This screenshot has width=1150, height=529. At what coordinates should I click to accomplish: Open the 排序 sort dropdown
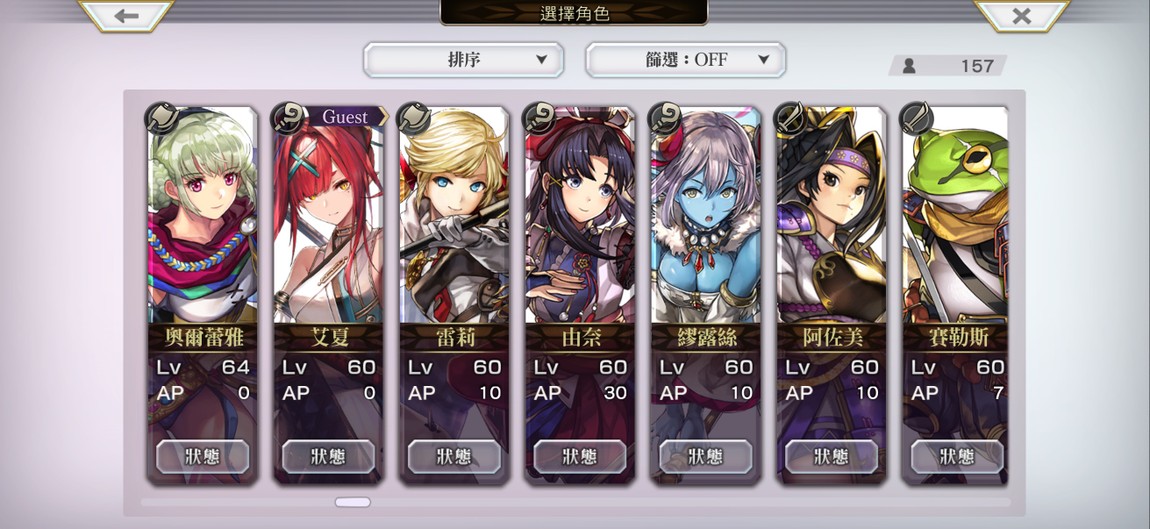pyautogui.click(x=464, y=59)
